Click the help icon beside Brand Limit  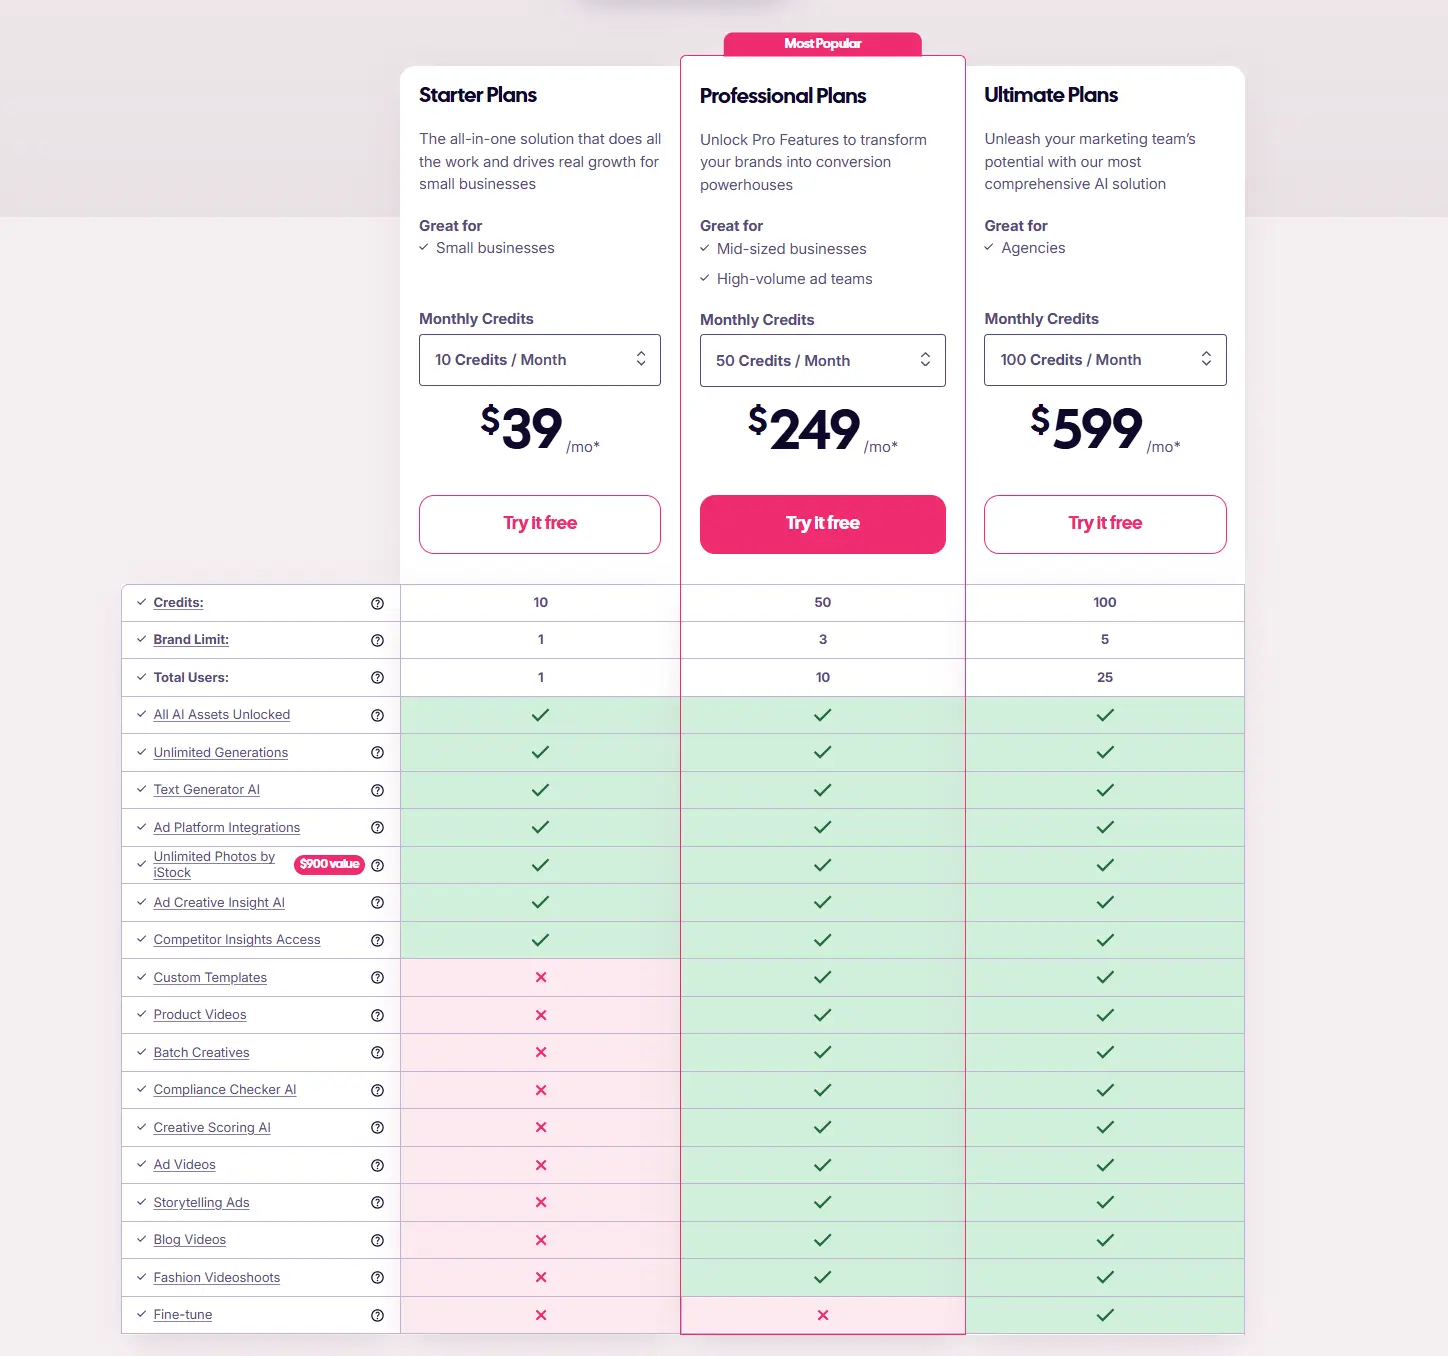(x=377, y=640)
